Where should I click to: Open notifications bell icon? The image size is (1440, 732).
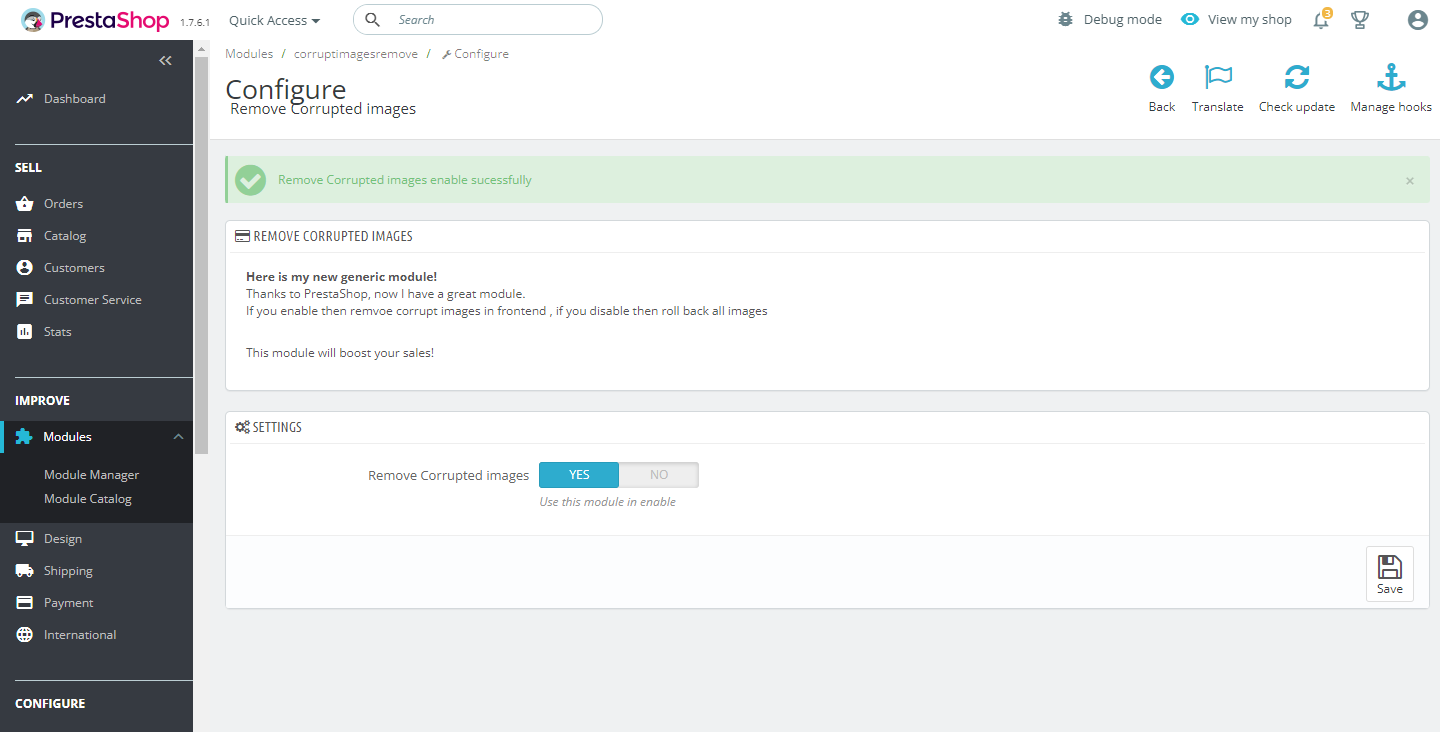[x=1322, y=19]
